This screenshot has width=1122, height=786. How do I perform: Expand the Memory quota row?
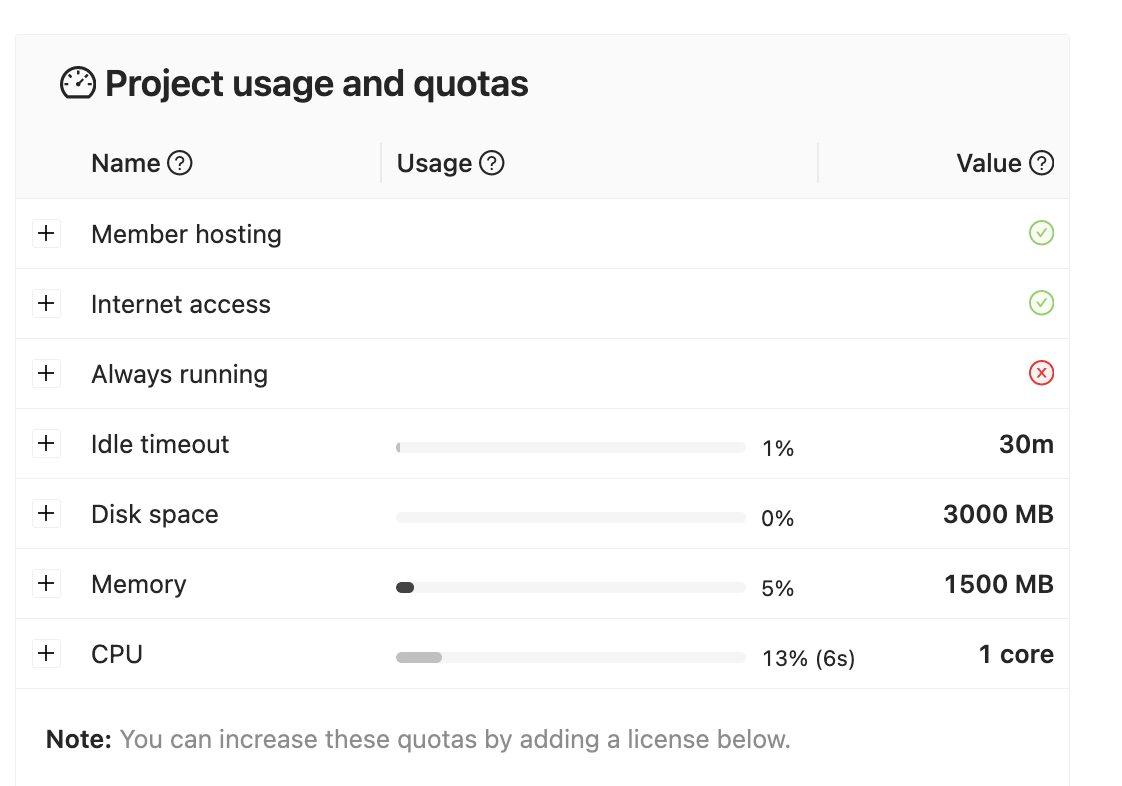tap(46, 583)
